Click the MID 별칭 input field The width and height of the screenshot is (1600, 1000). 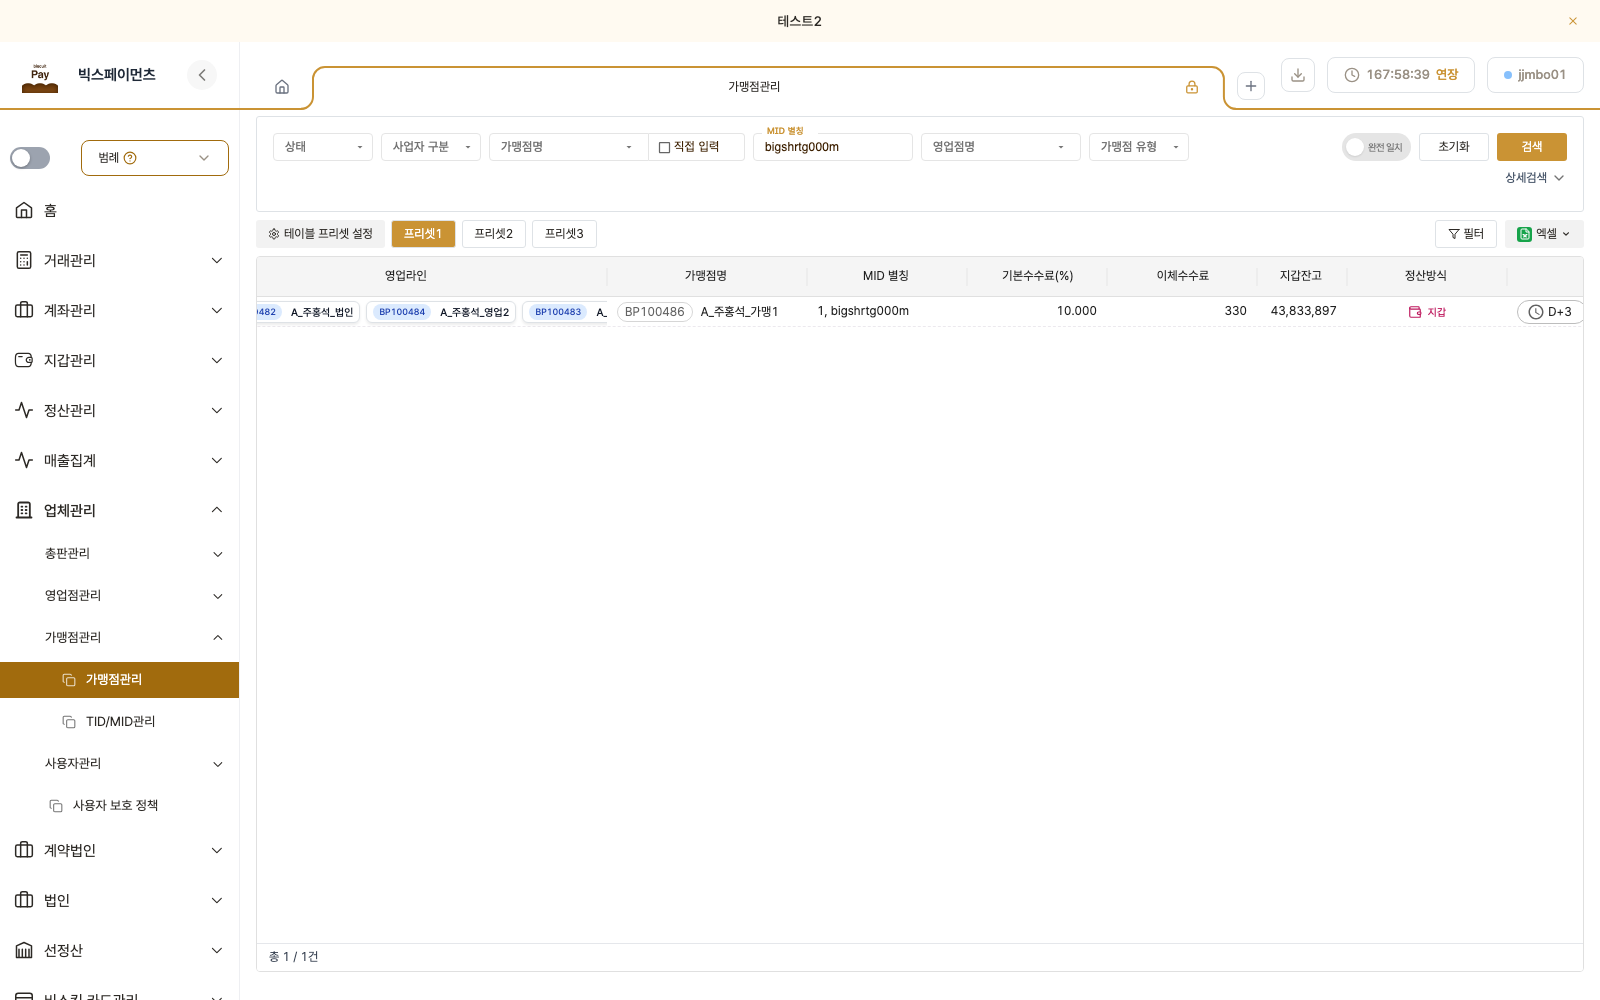pos(833,147)
